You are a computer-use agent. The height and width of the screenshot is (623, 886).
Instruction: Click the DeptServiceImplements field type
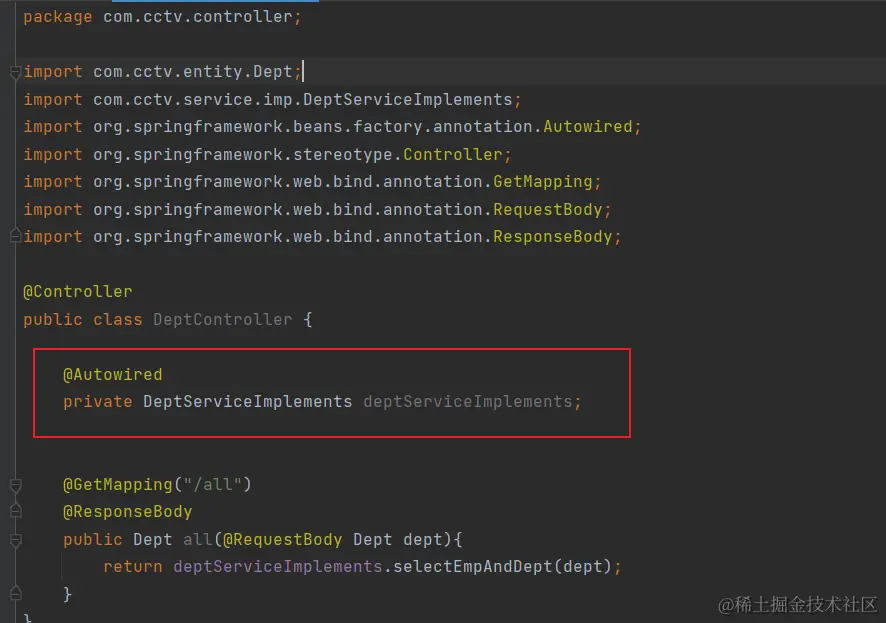pos(247,402)
